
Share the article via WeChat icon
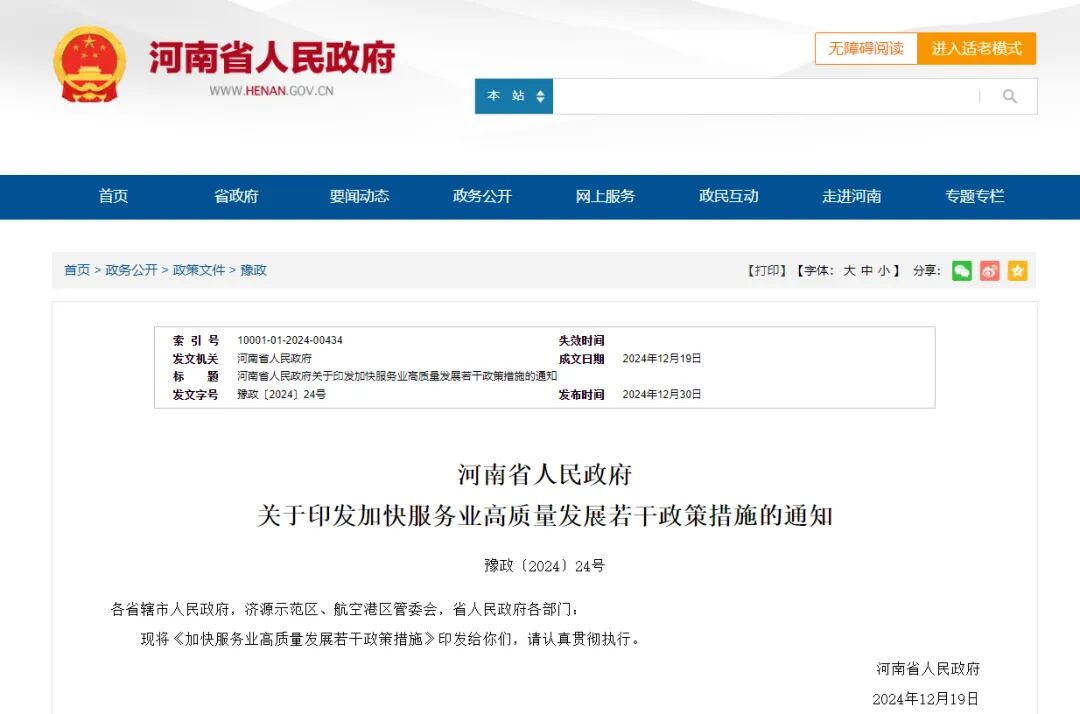coord(961,270)
